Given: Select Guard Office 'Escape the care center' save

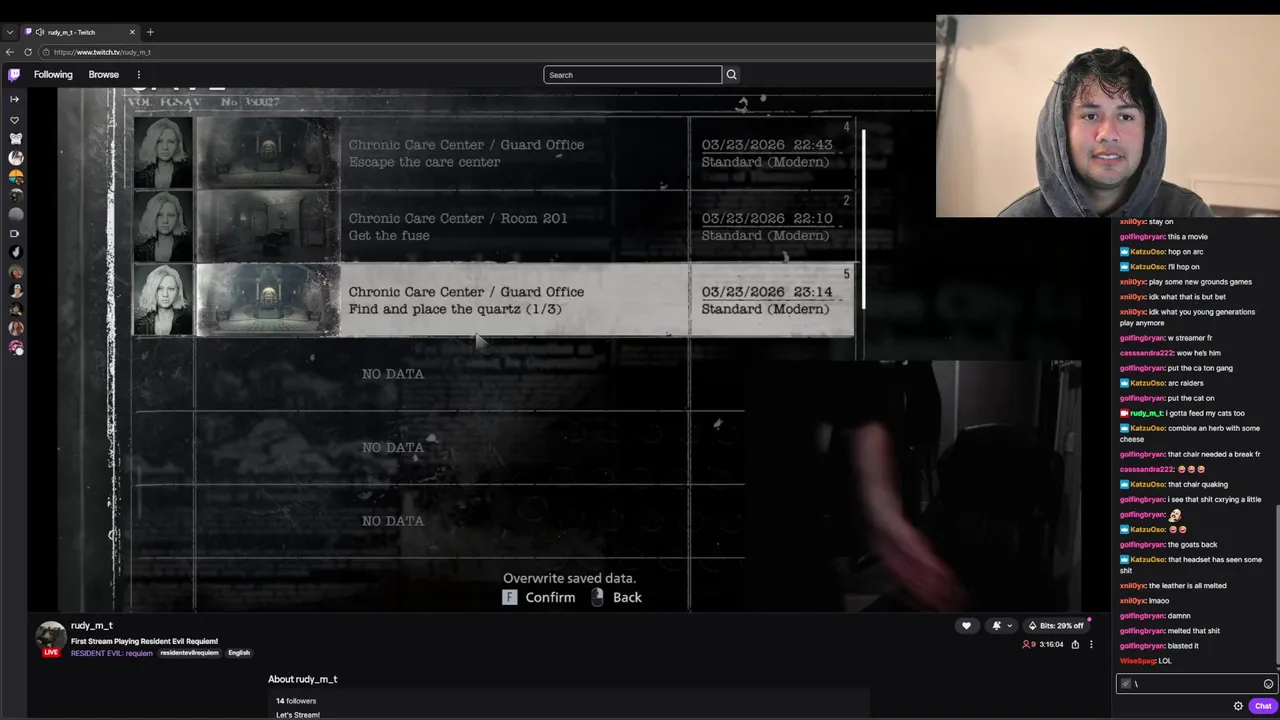Looking at the screenshot, I should 494,153.
